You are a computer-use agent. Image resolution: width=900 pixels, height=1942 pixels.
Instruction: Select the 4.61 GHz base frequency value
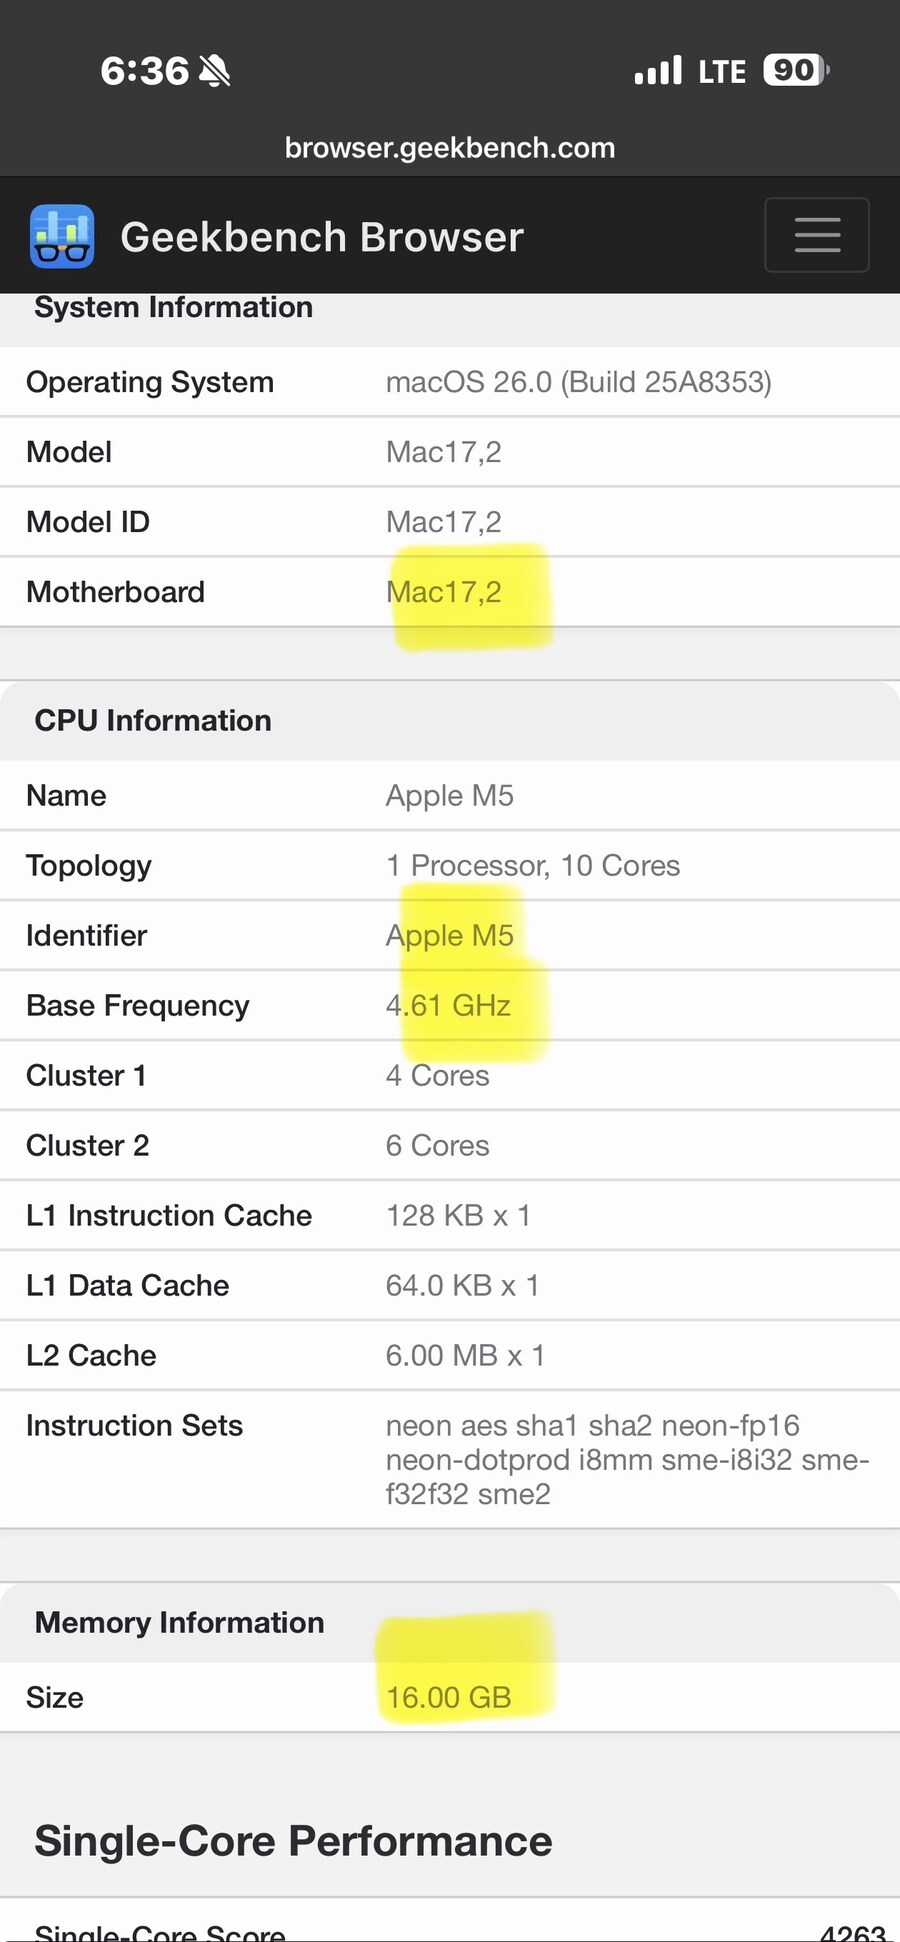[448, 1006]
